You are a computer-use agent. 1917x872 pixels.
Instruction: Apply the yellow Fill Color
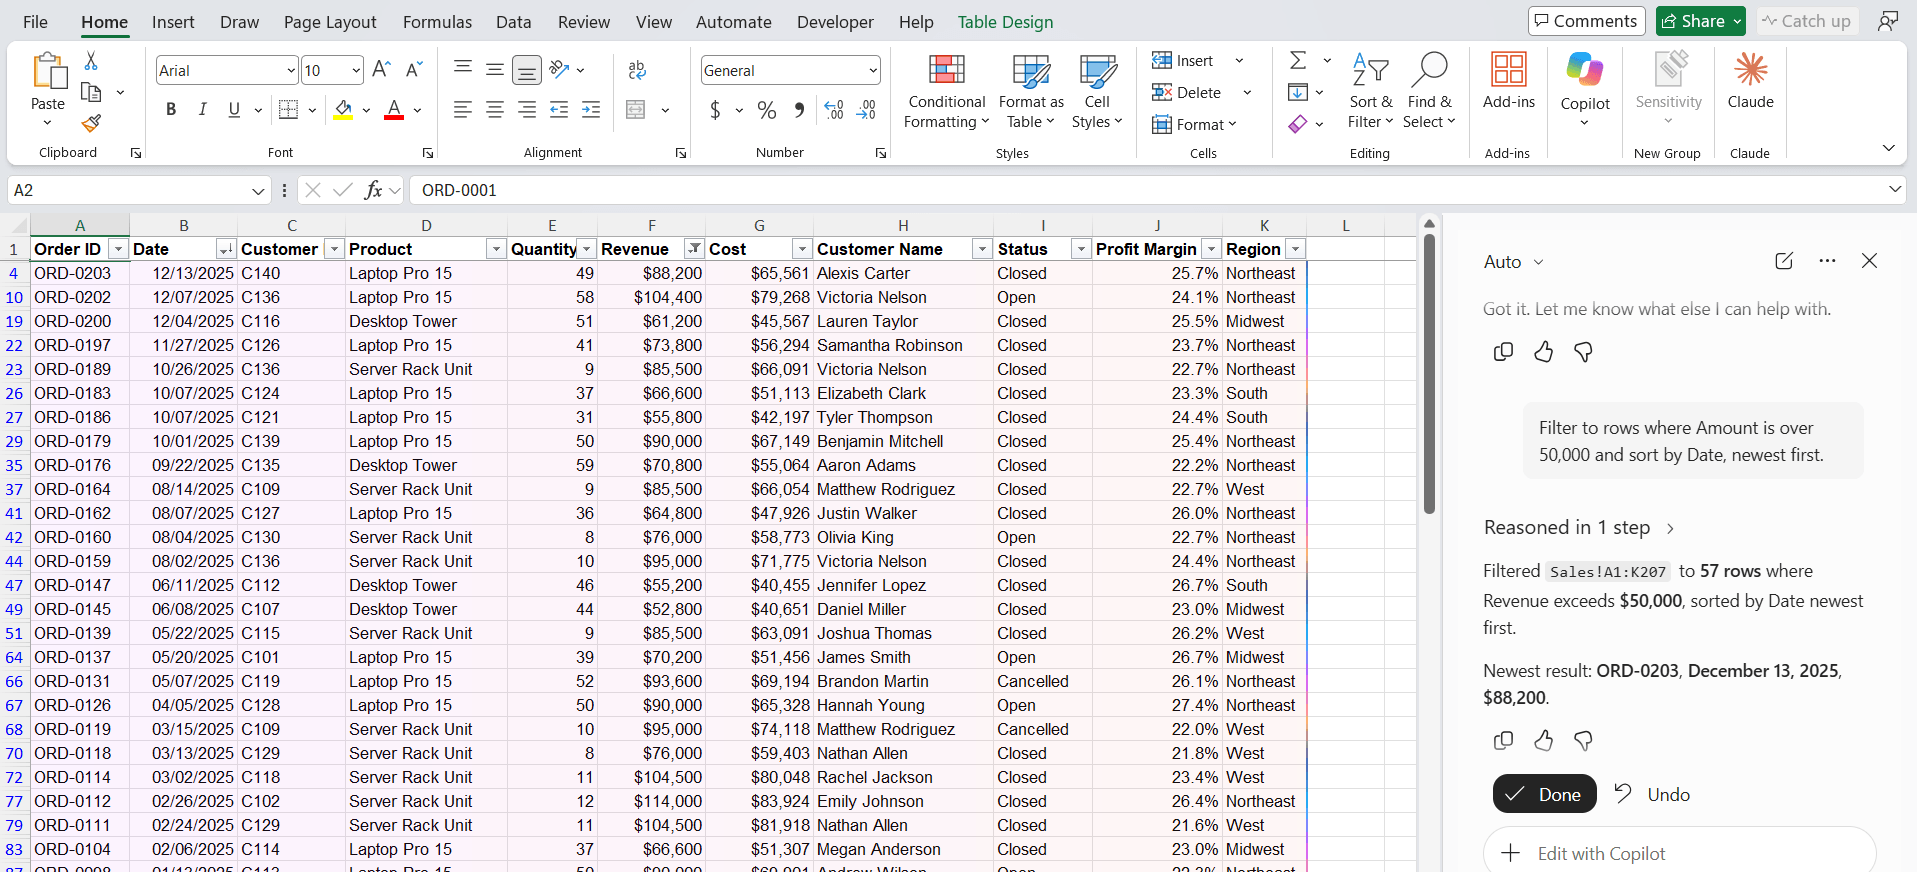pos(344,110)
